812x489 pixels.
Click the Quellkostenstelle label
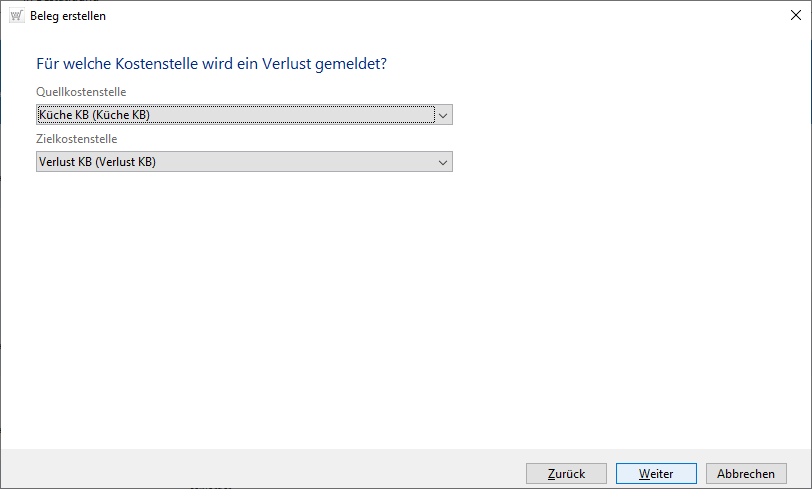click(x=81, y=92)
